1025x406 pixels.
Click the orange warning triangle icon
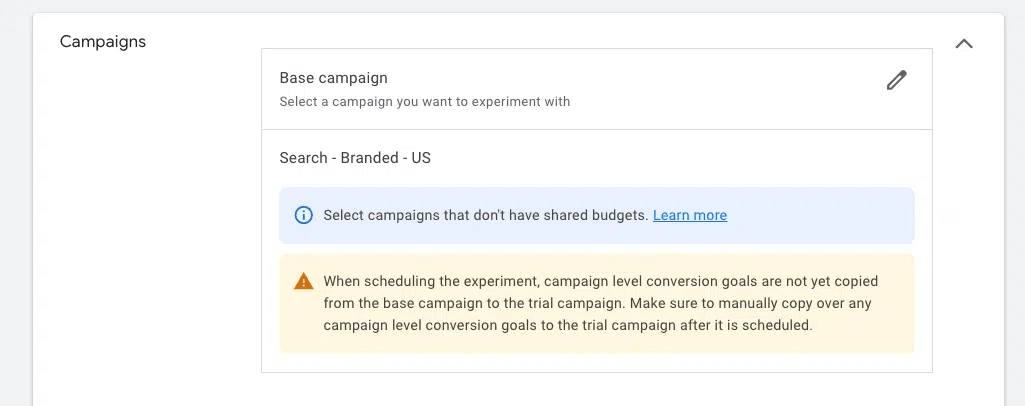303,282
